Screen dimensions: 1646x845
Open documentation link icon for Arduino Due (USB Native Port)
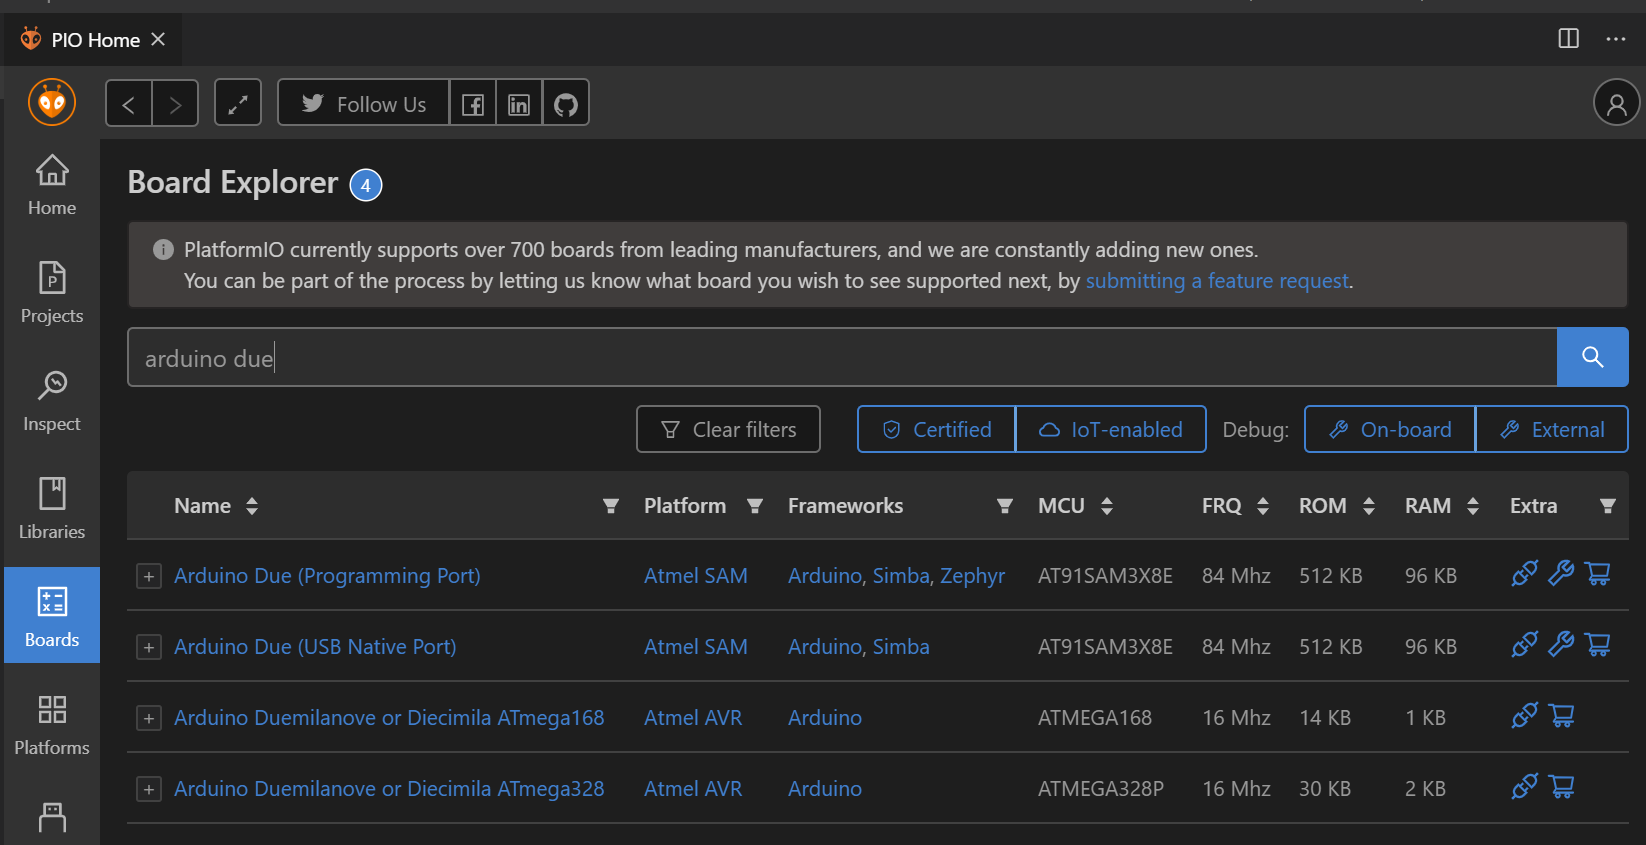click(x=1525, y=645)
